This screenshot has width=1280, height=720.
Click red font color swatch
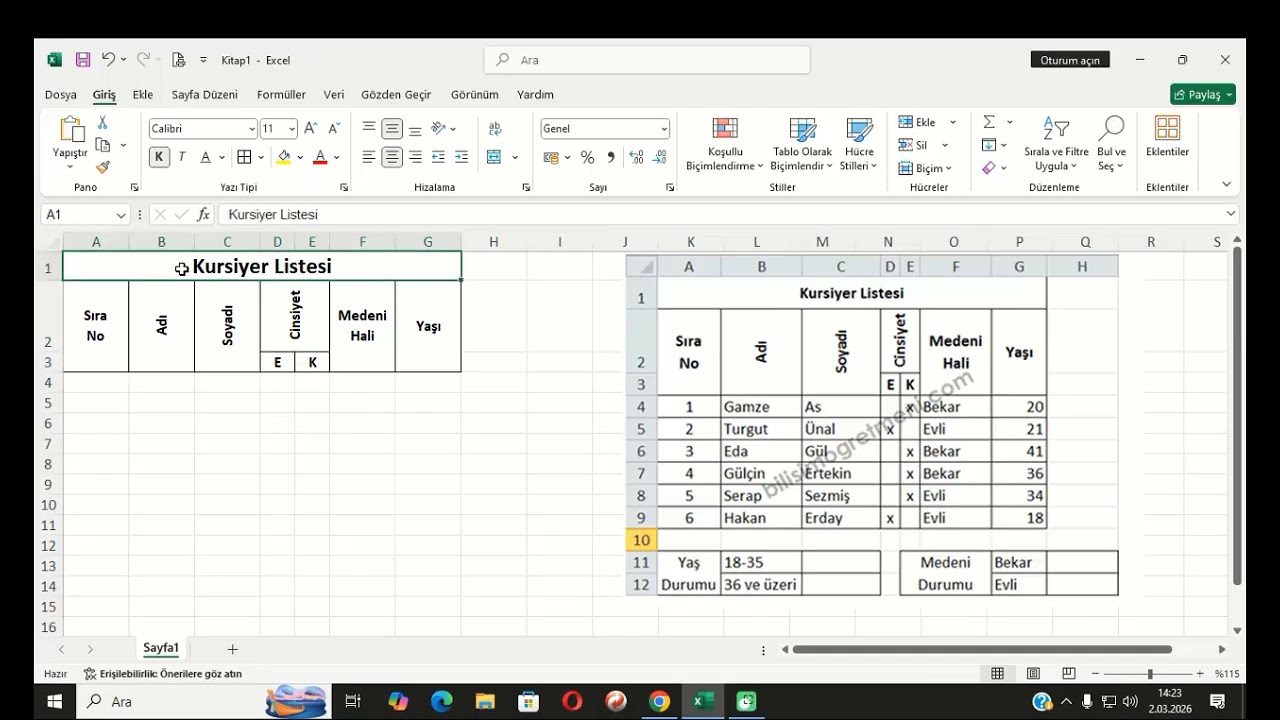320,157
